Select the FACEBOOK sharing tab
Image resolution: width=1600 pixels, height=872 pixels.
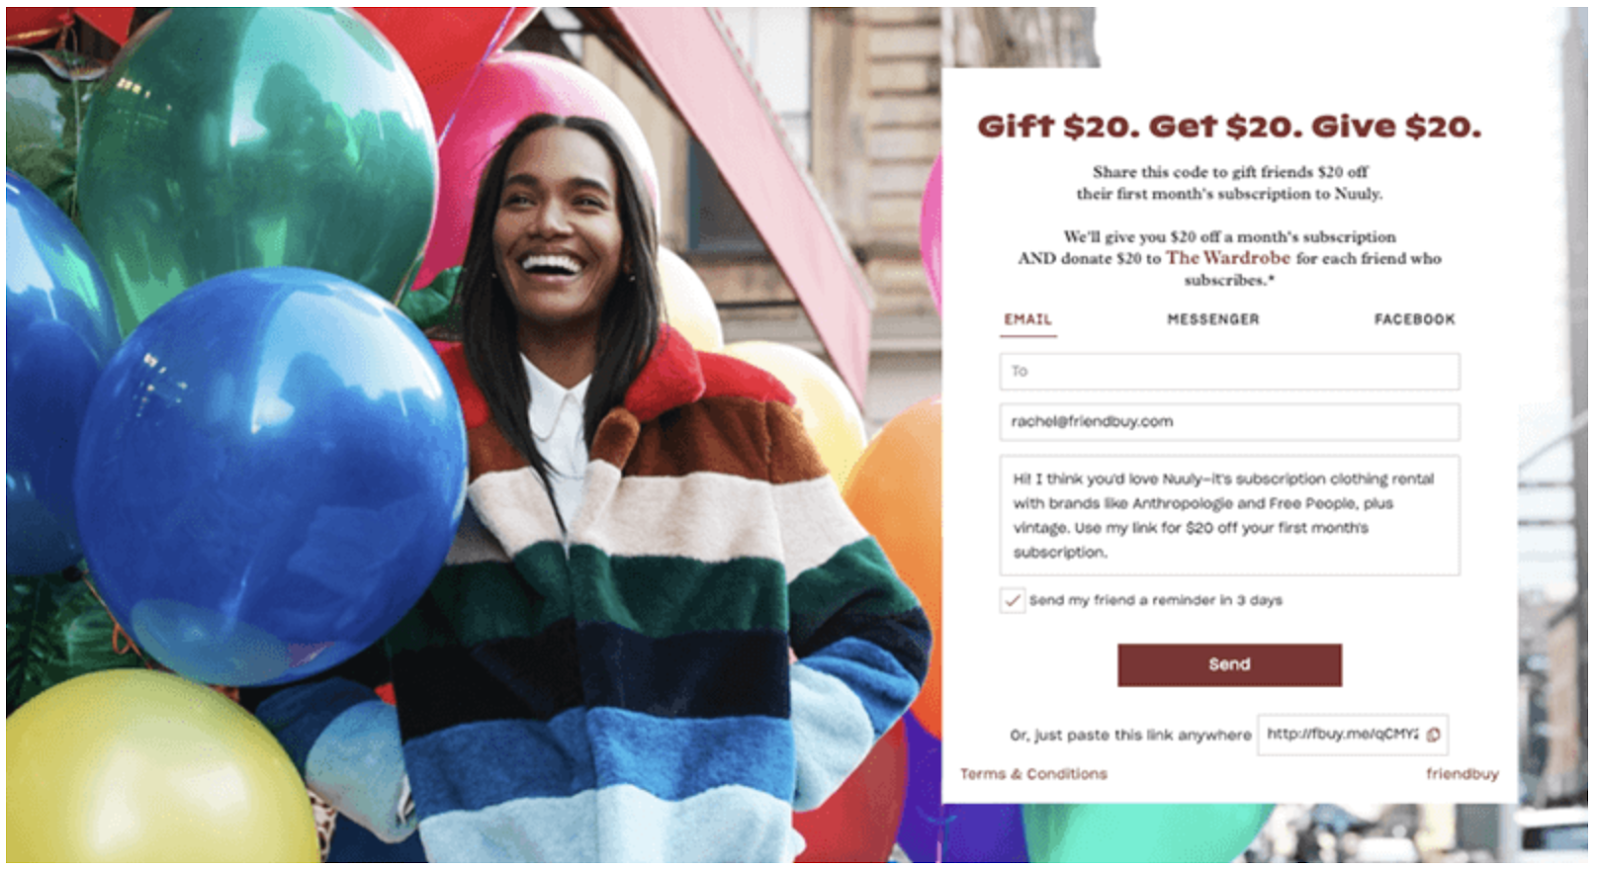[1414, 319]
